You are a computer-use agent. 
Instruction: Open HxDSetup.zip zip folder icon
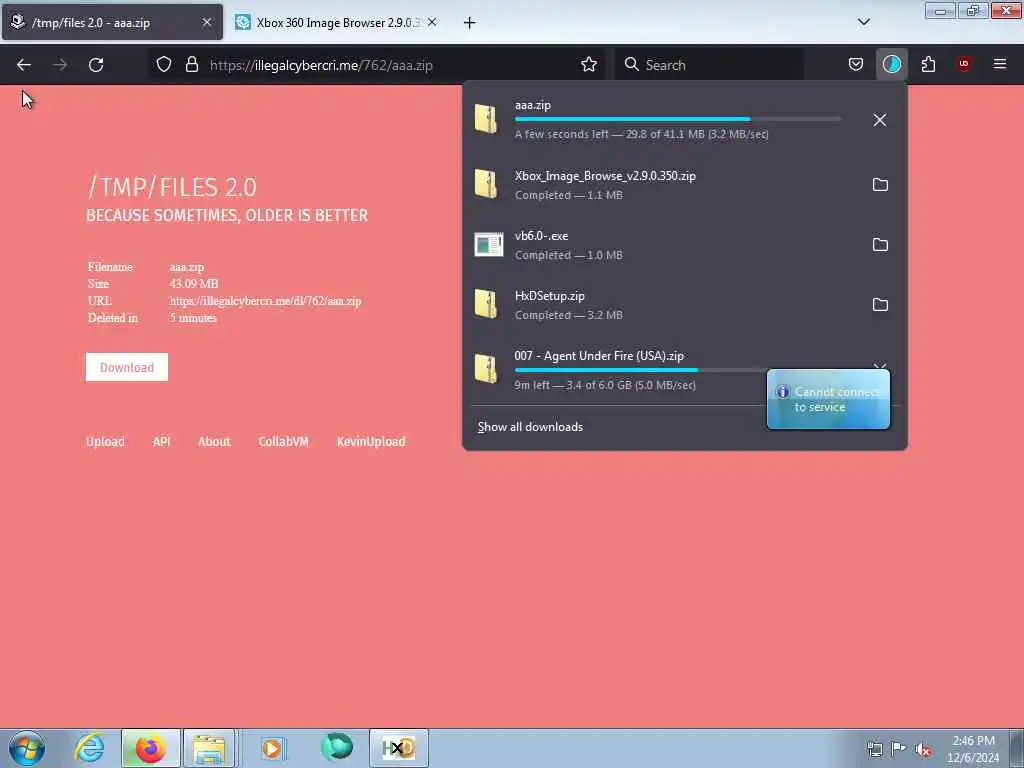(486, 304)
